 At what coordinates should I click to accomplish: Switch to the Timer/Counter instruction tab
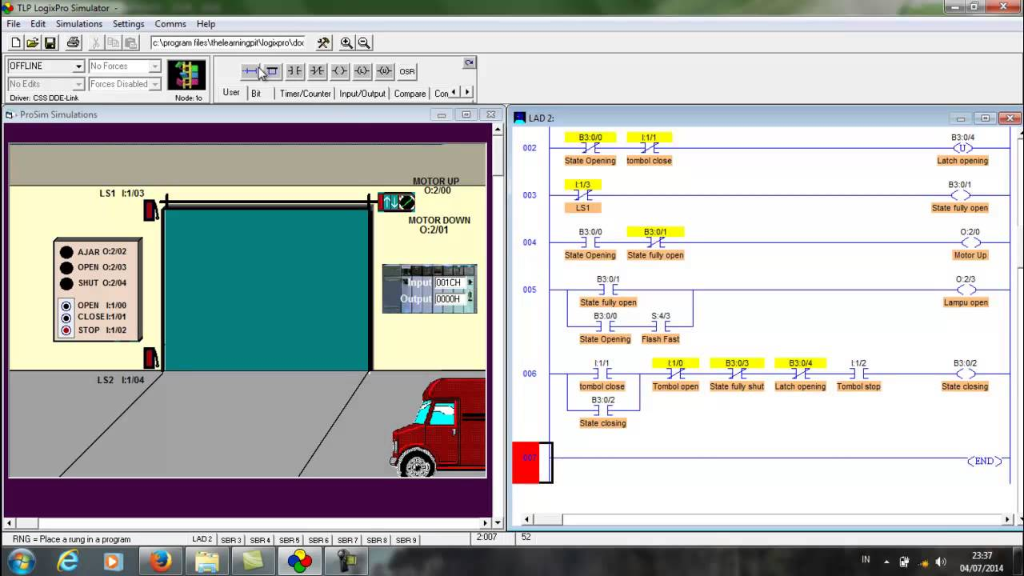click(304, 93)
